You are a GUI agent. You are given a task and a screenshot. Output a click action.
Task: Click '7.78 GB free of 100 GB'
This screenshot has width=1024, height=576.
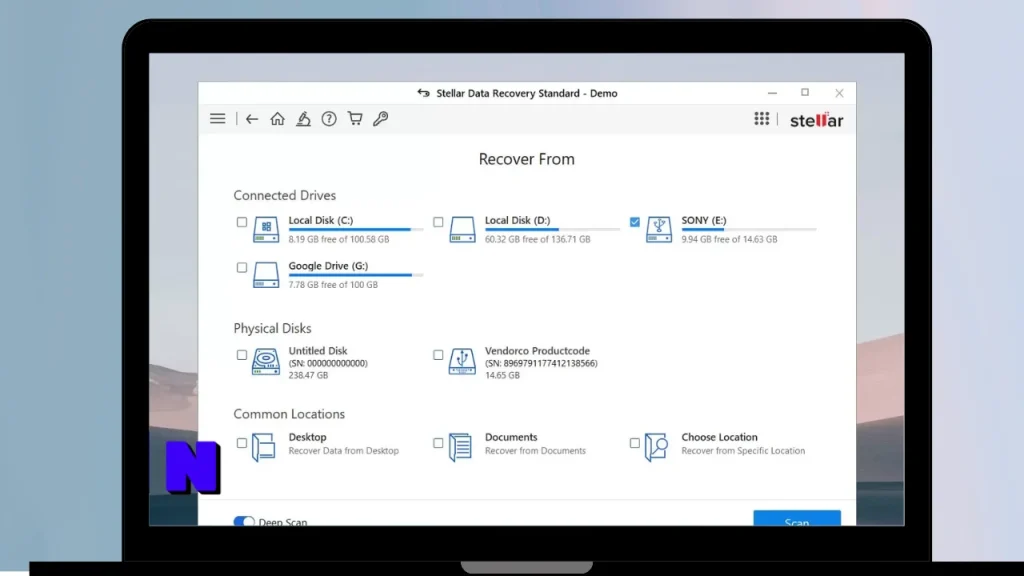point(333,285)
